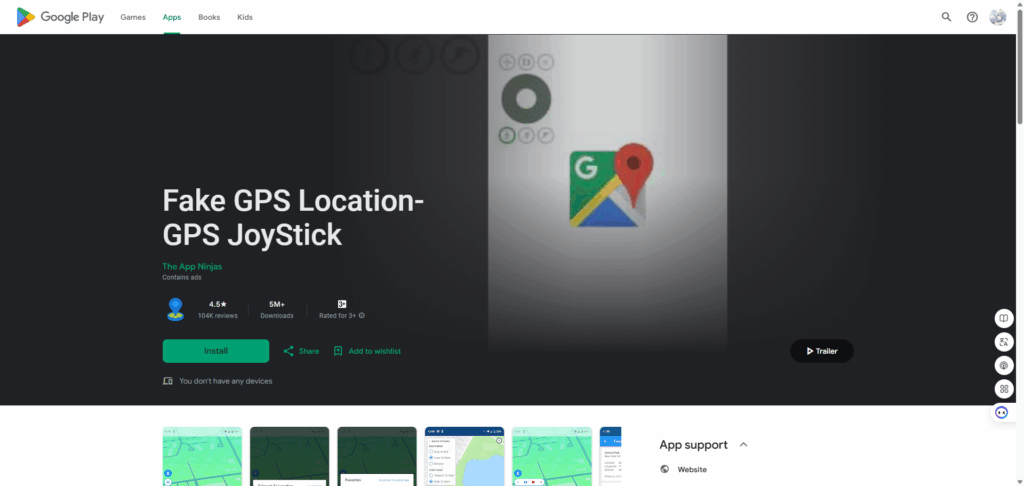Click the content rating info icon
1024x486 pixels.
point(362,315)
